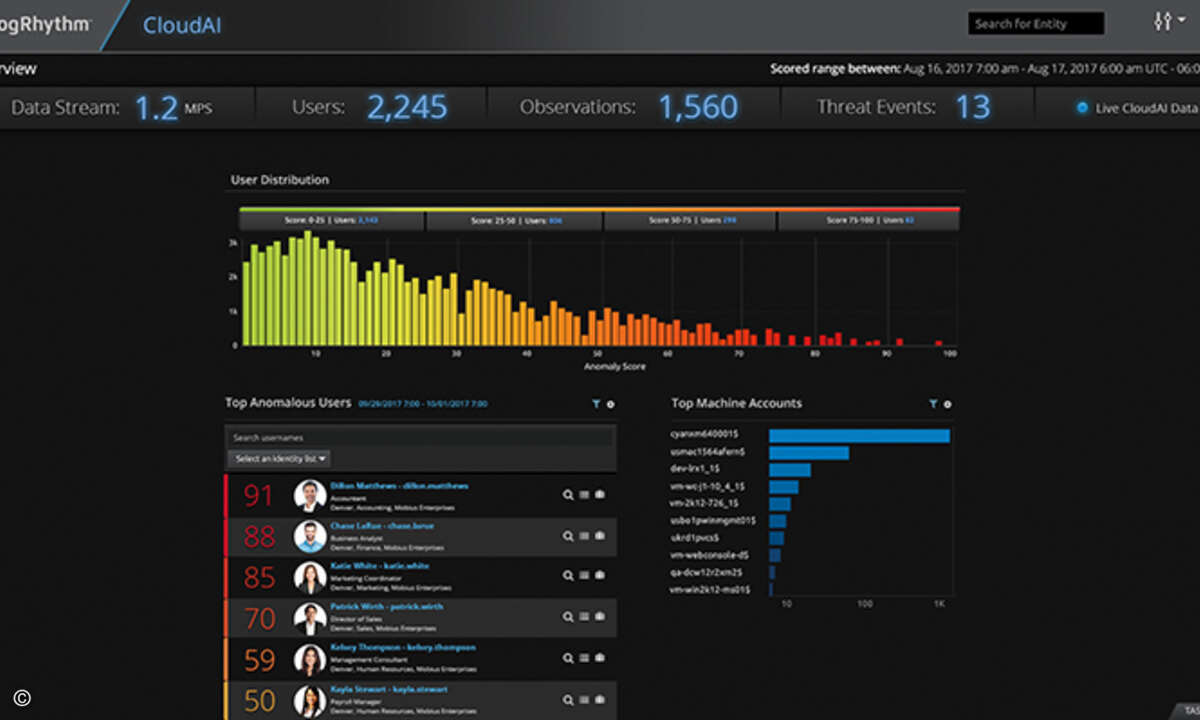Click the list icon for Patrick Wirth
The image size is (1200, 720).
(584, 617)
